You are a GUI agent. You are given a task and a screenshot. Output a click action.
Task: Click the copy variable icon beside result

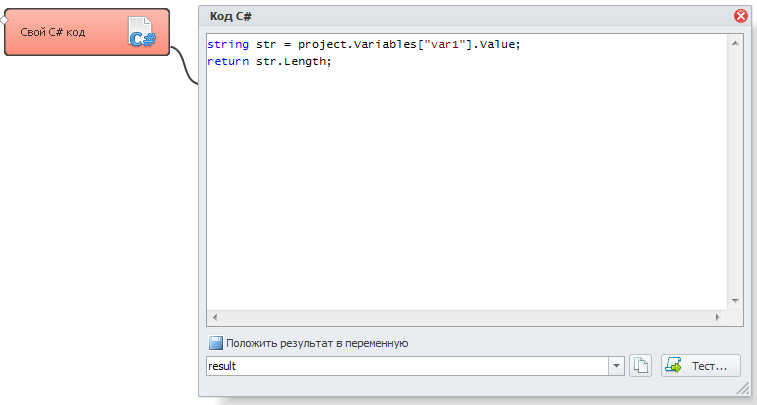(x=641, y=365)
